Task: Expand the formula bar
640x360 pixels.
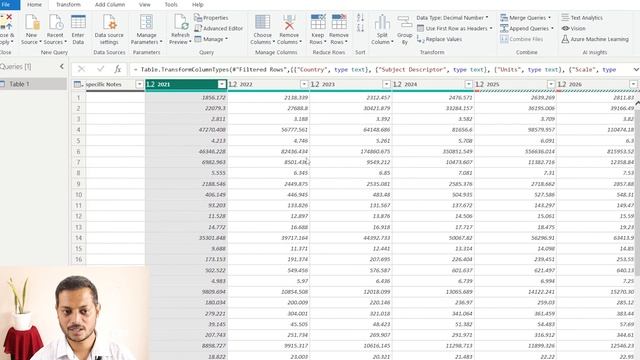Action: click(x=636, y=69)
